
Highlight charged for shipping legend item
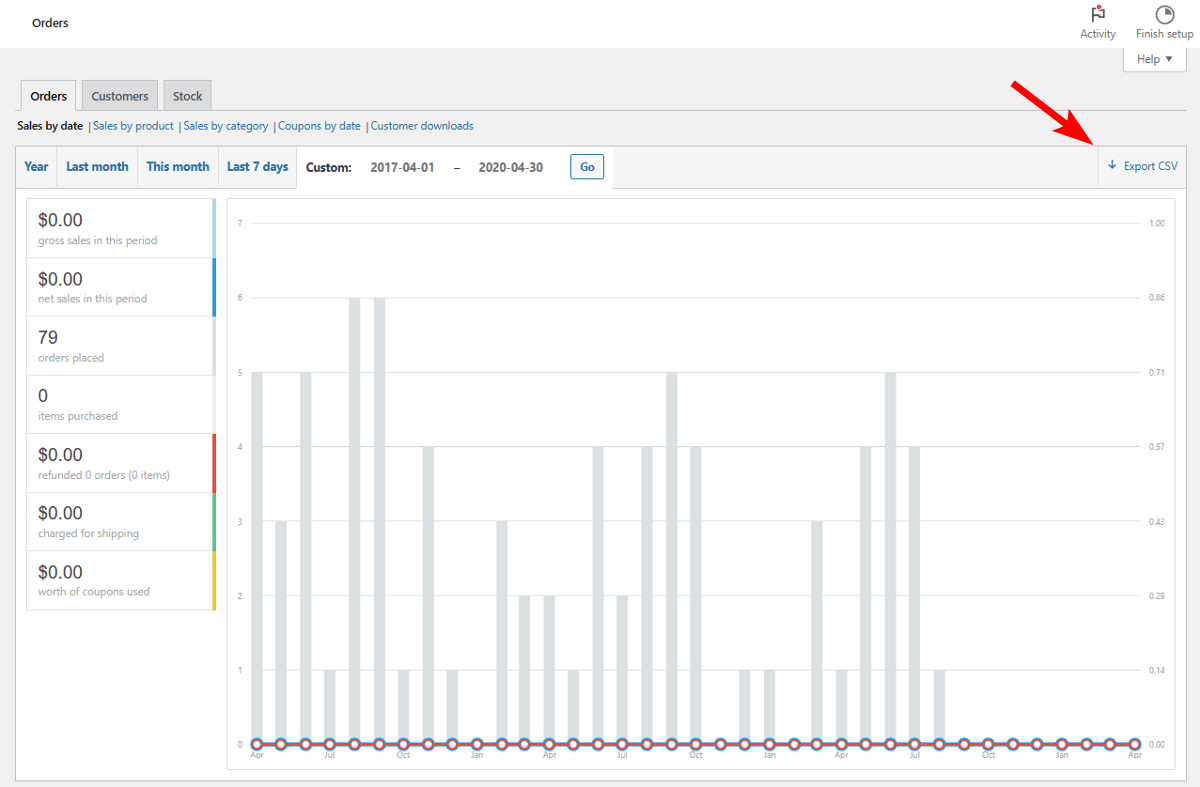tap(121, 521)
